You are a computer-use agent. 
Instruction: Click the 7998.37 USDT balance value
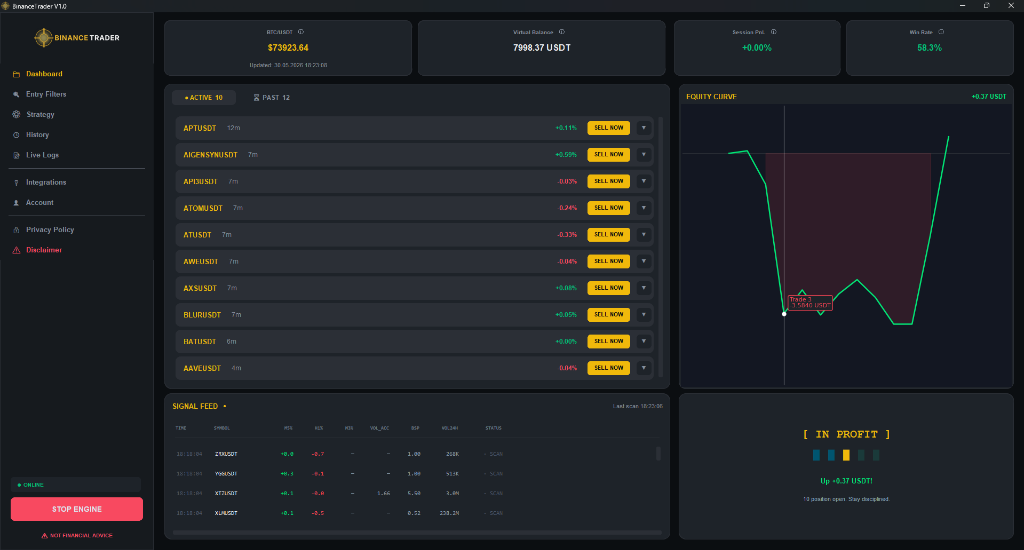point(542,48)
